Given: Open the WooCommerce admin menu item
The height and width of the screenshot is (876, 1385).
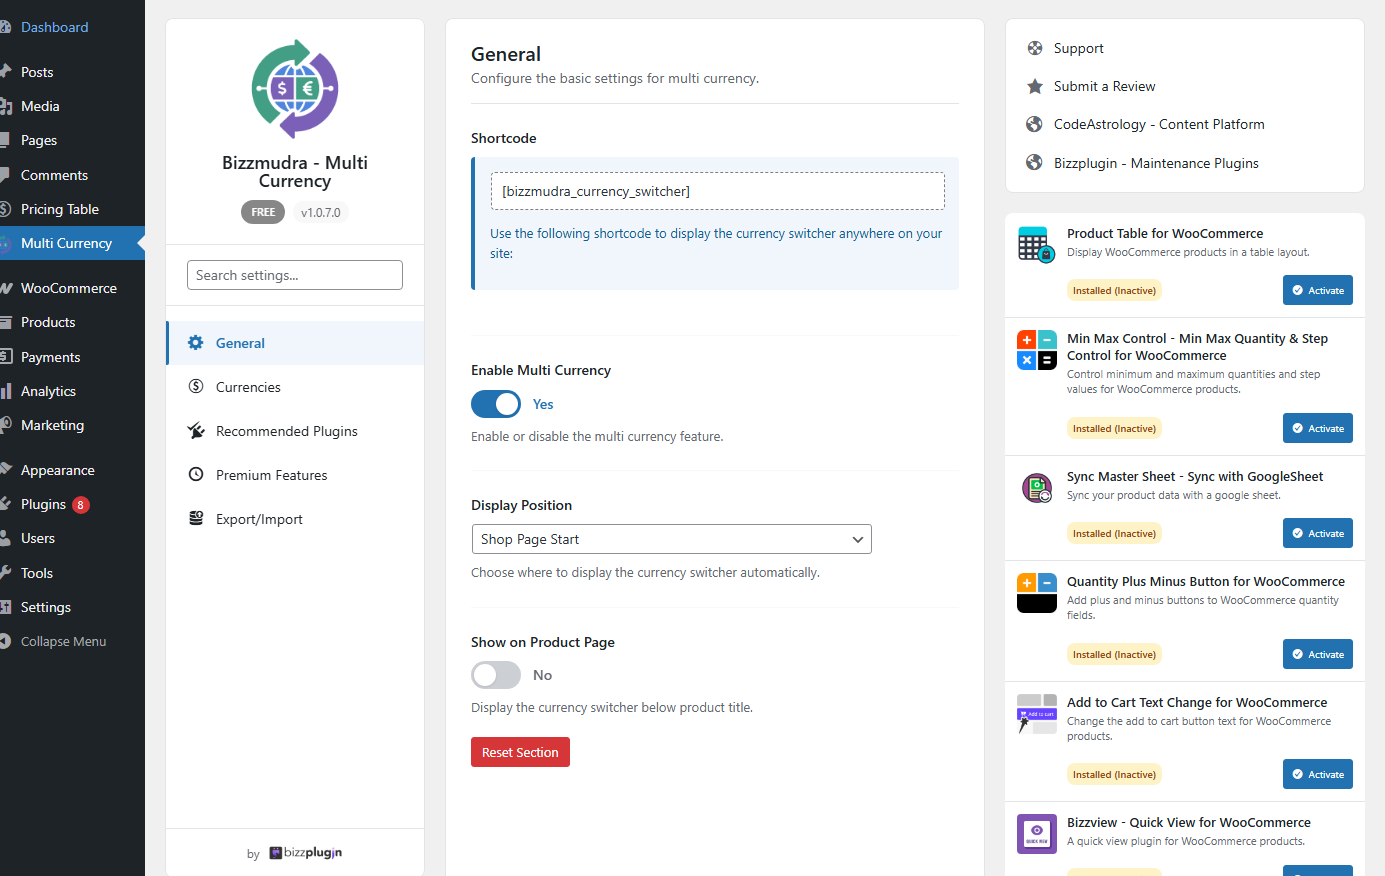Looking at the screenshot, I should (72, 288).
